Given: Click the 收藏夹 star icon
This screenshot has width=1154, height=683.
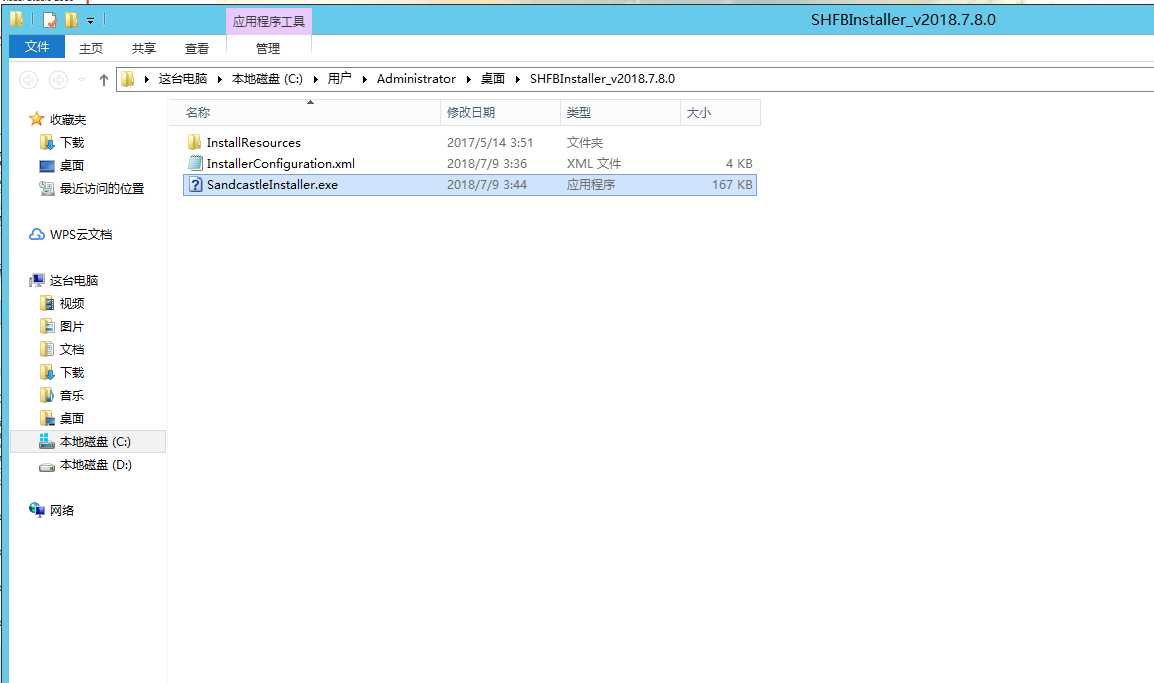Looking at the screenshot, I should pyautogui.click(x=36, y=118).
